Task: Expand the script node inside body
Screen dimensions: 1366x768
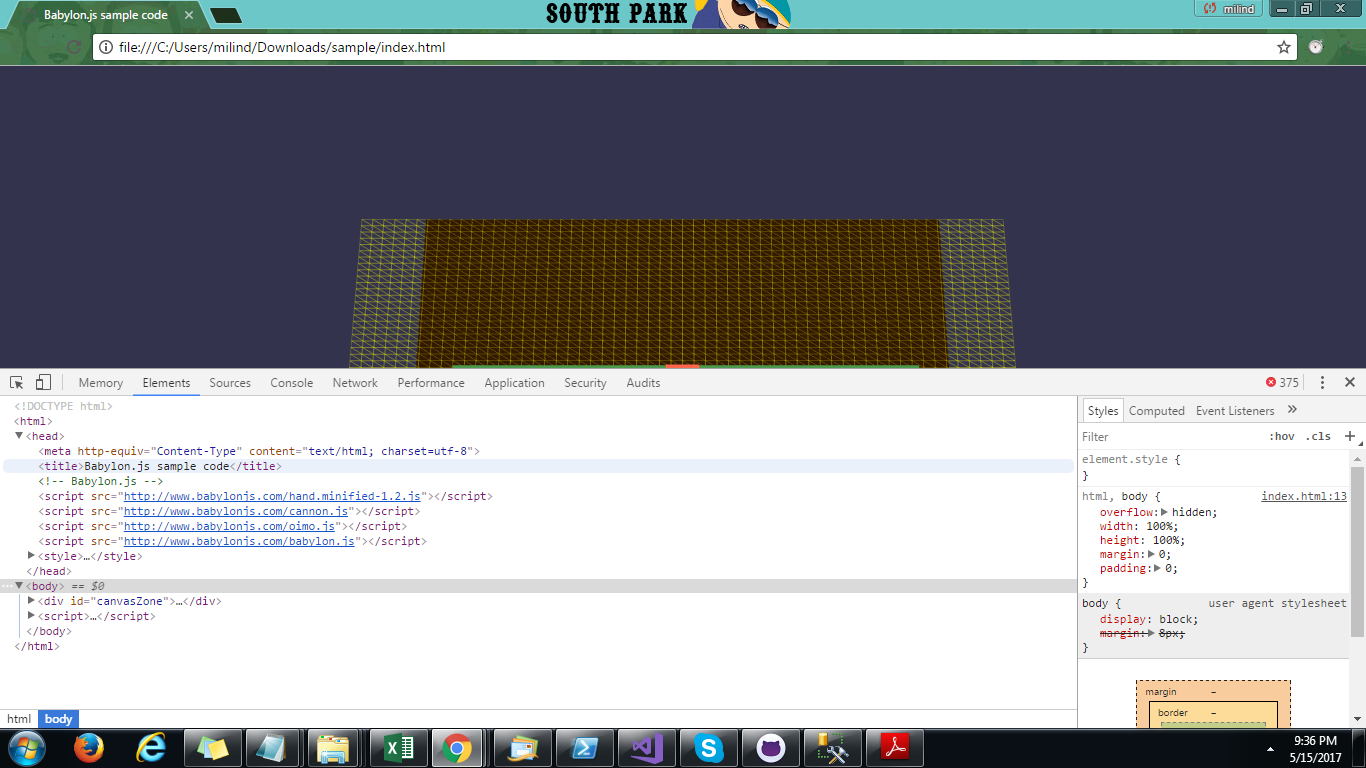Action: click(x=31, y=616)
